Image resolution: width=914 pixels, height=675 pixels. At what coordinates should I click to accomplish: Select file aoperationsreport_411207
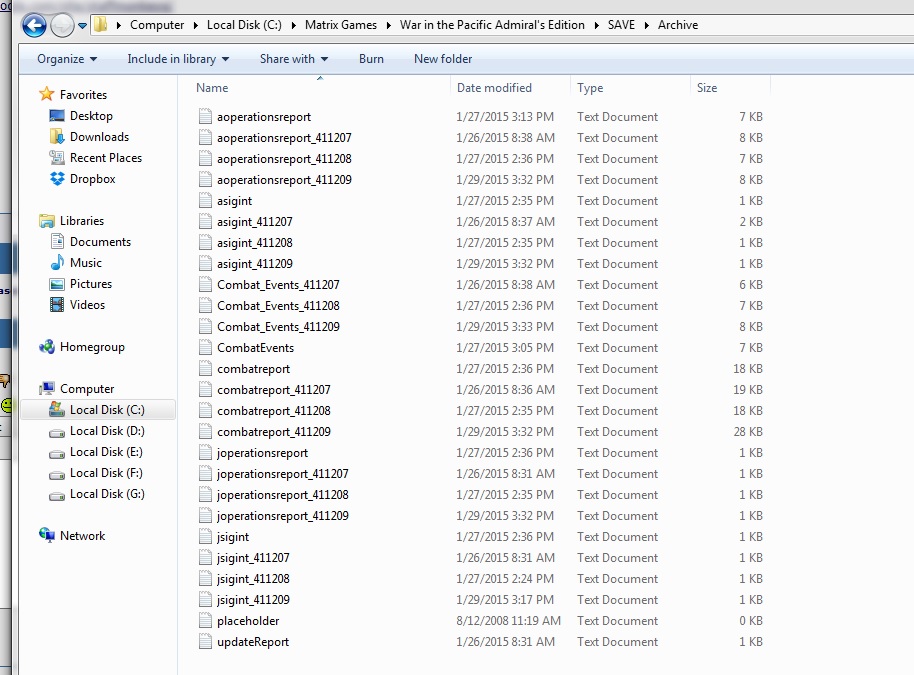tap(284, 138)
